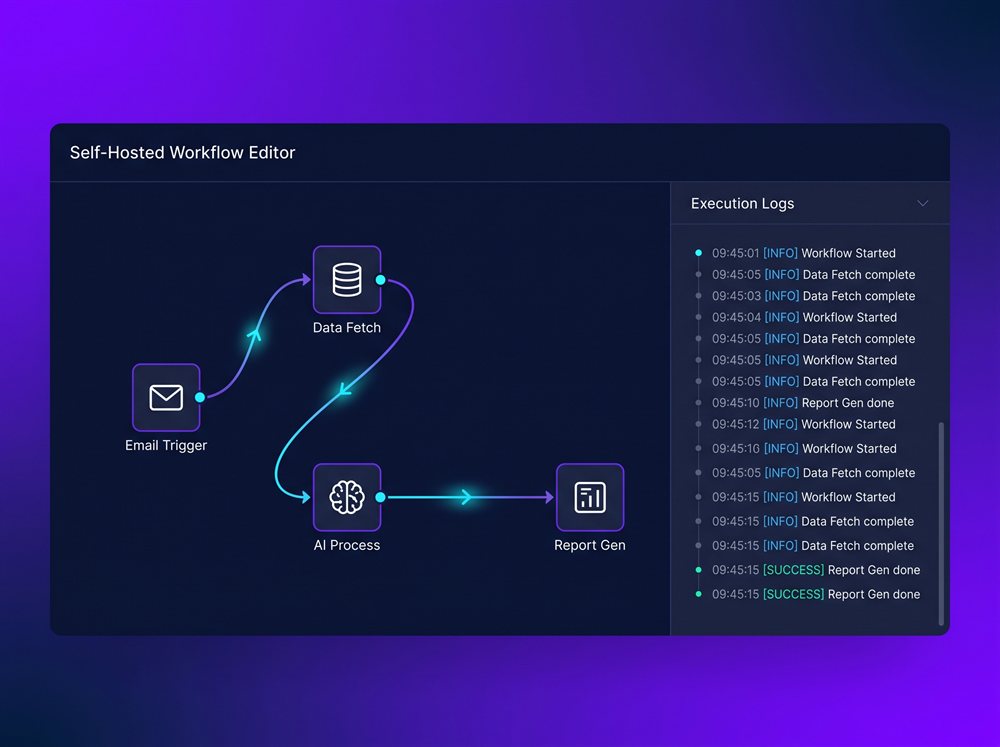This screenshot has height=747, width=1000.
Task: Click status dot of 09:45:01 log entry
Action: pos(698,253)
